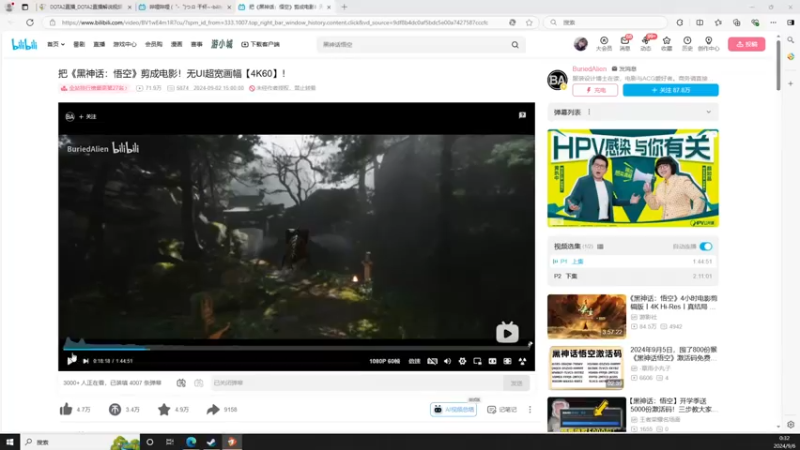The height and width of the screenshot is (450, 800).
Task: Favorite the video with the star icon
Action: 164,409
